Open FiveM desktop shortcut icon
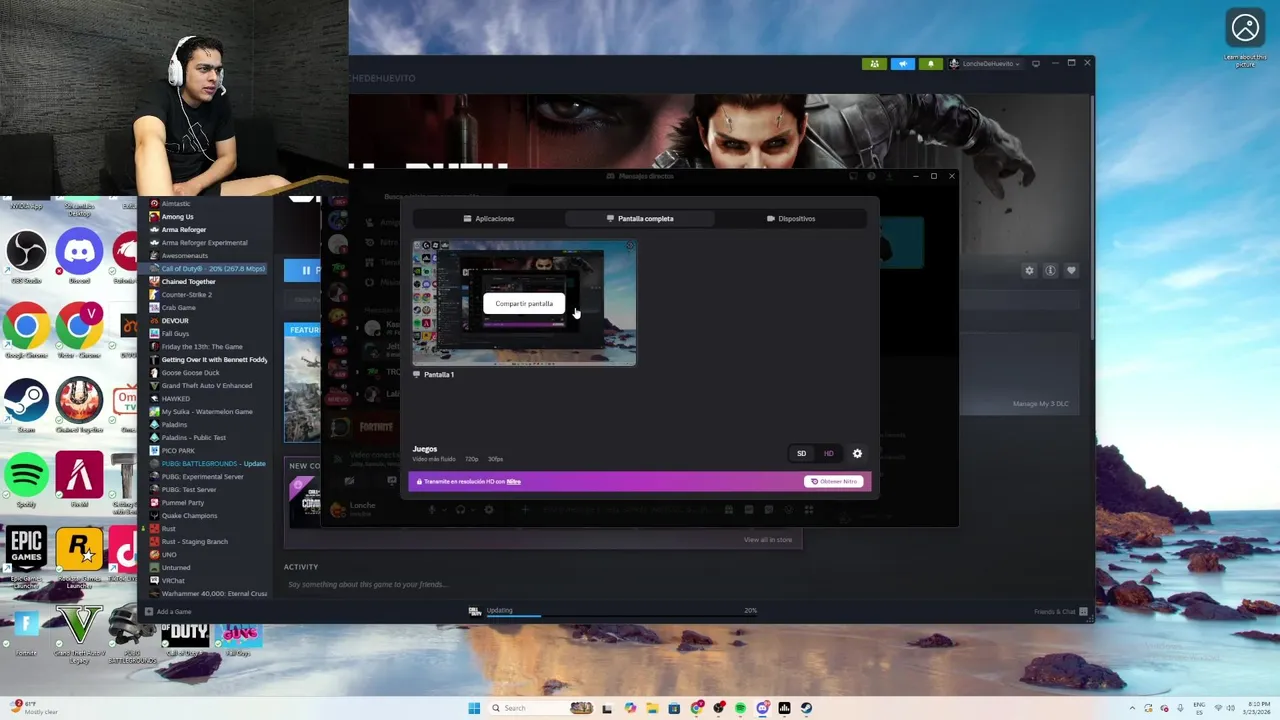The image size is (1280, 720). pos(79,480)
